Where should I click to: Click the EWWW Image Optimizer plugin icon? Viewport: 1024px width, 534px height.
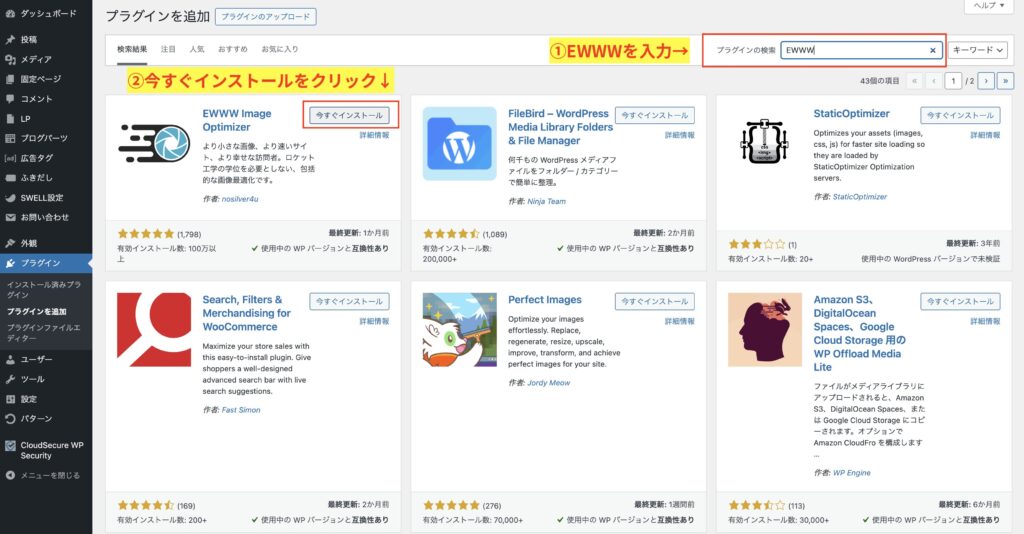point(154,144)
